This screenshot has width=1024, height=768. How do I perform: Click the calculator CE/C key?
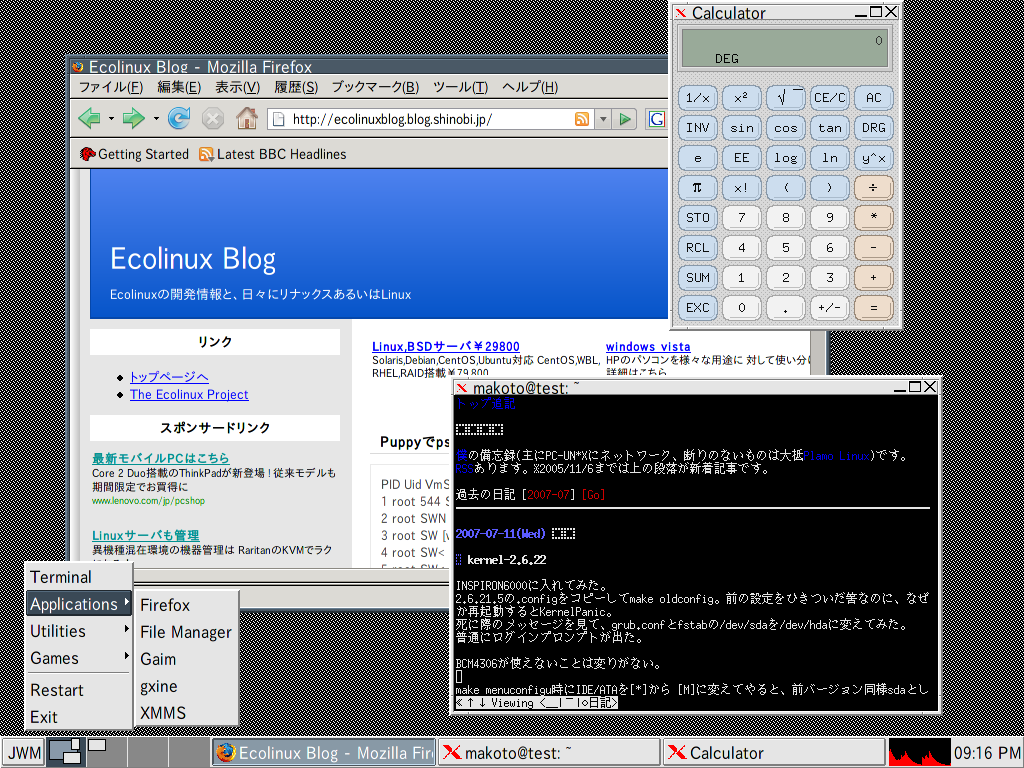pos(829,98)
